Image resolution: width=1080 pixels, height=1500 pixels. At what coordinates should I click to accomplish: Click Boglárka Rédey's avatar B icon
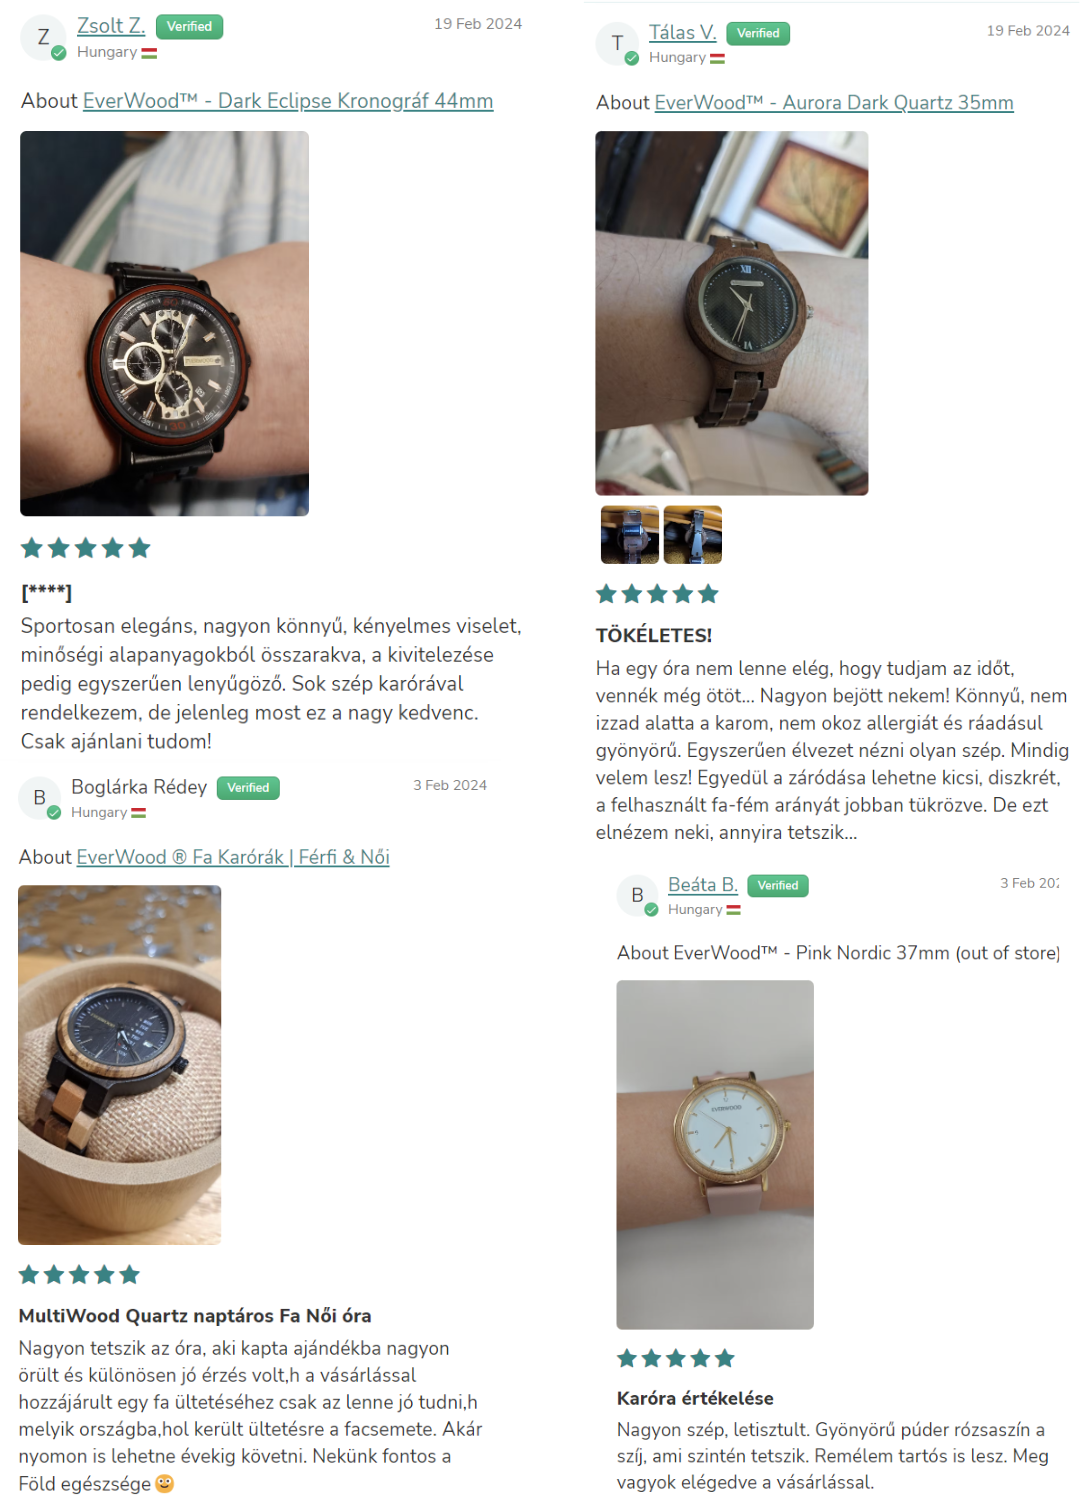(x=40, y=798)
